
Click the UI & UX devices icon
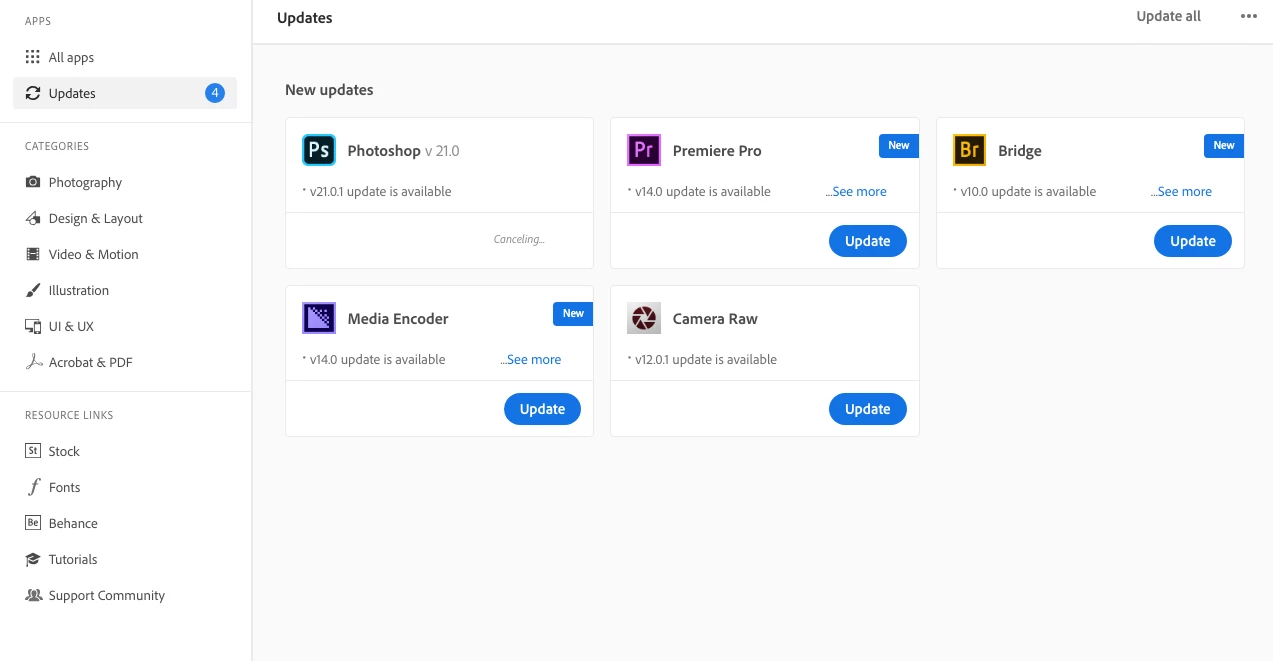coord(33,326)
